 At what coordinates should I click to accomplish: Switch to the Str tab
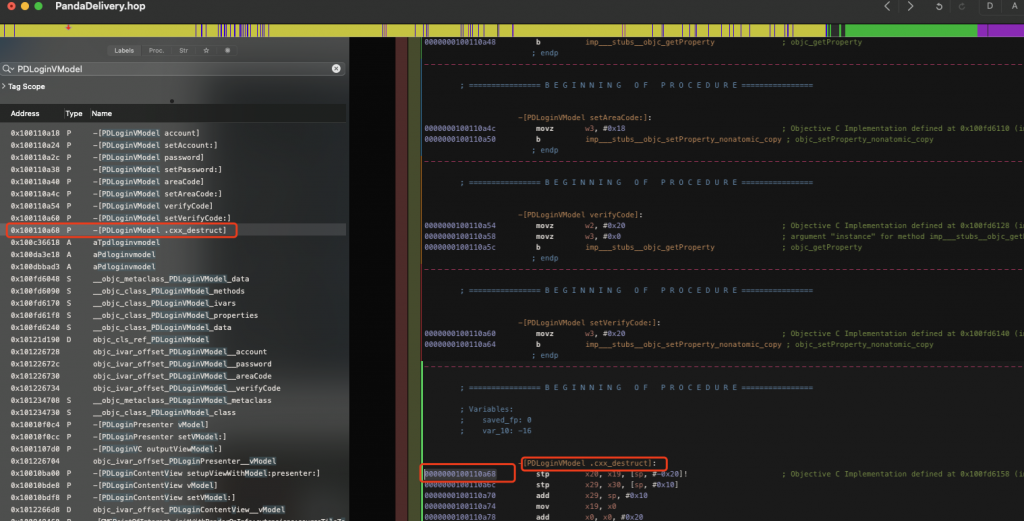coord(183,49)
